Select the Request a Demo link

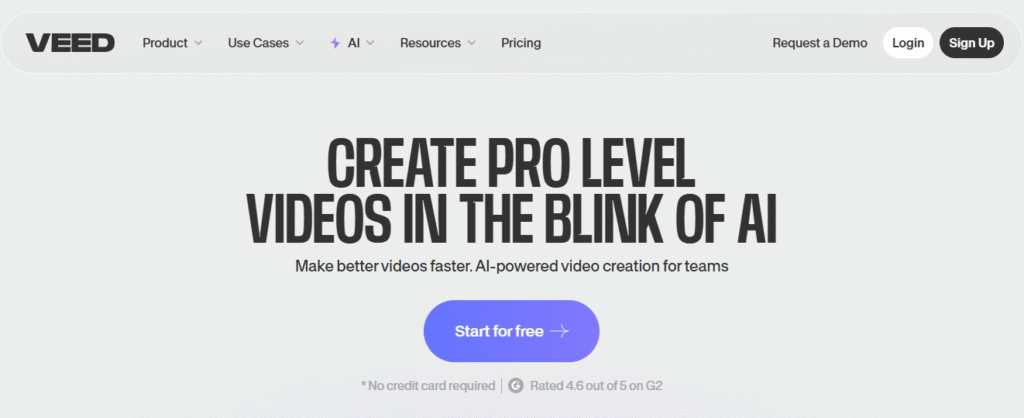pyautogui.click(x=820, y=43)
